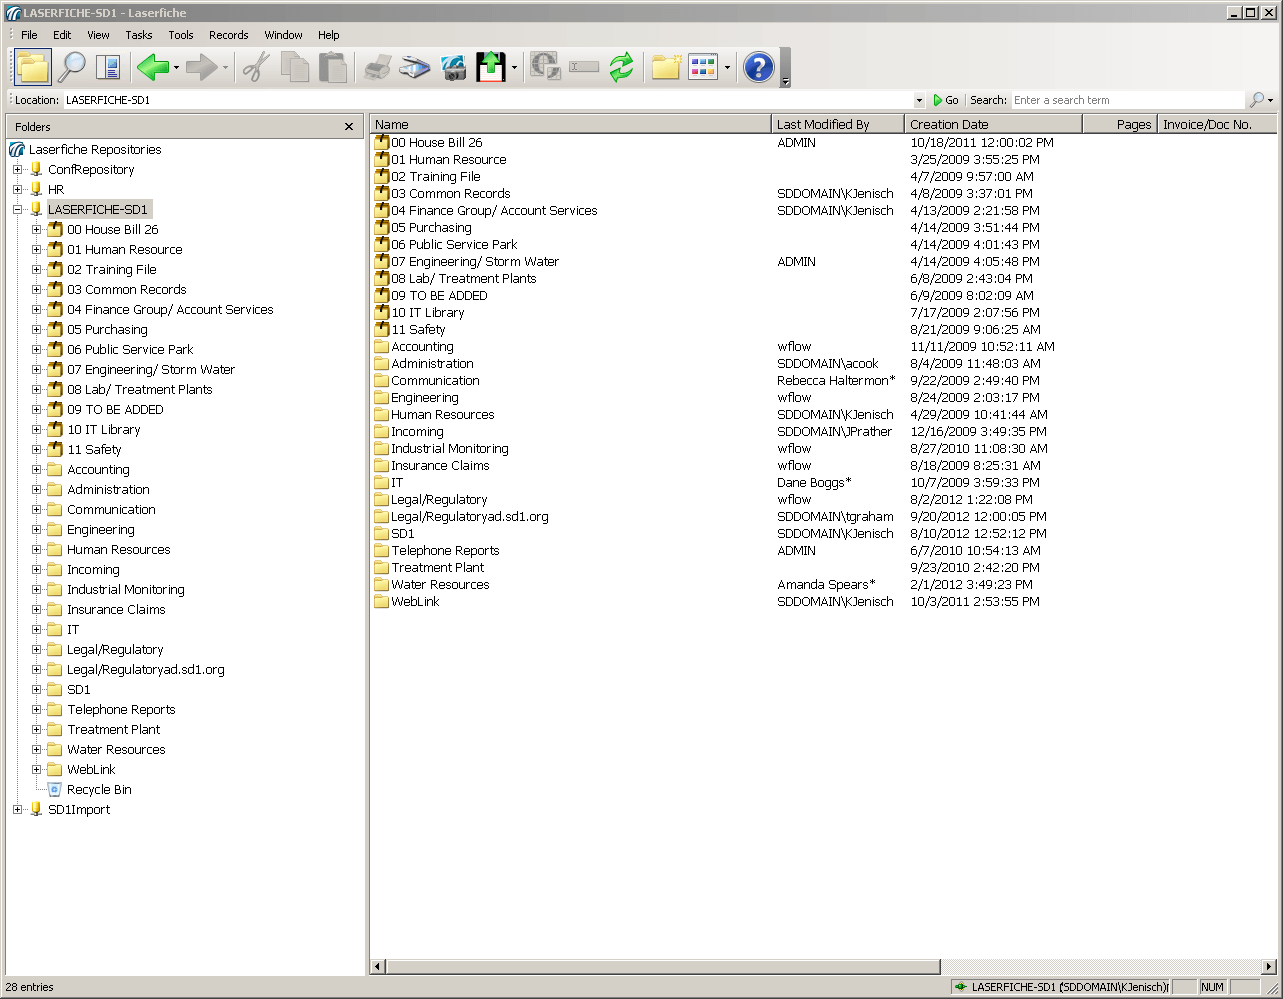Image resolution: width=1283 pixels, height=999 pixels.
Task: Open the Location dropdown arrow
Action: [x=919, y=100]
